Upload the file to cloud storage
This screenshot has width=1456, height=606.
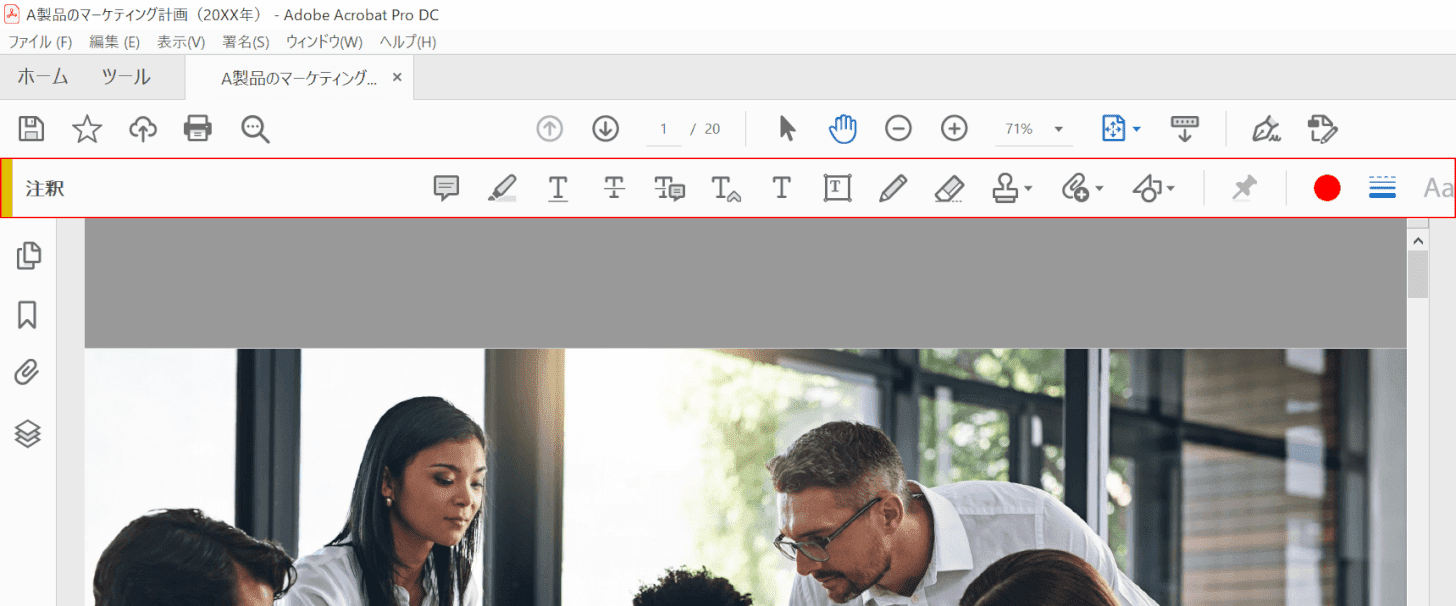[x=143, y=129]
